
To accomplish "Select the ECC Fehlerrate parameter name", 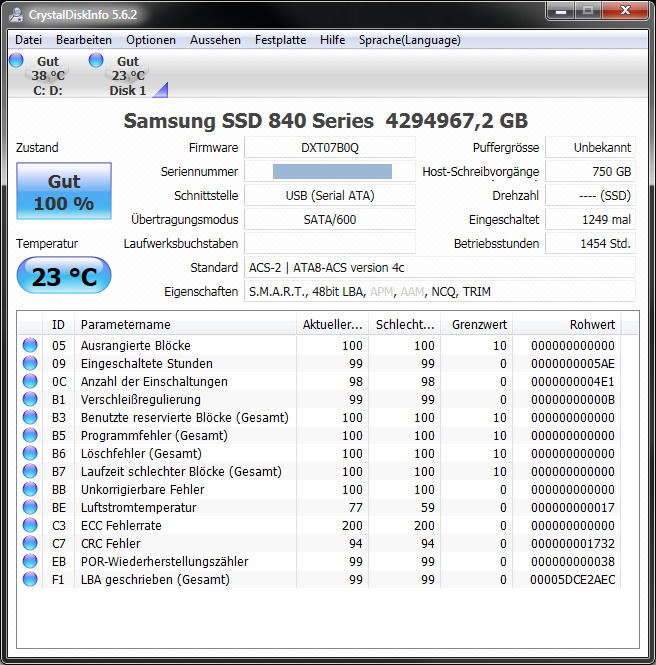I will (121, 525).
